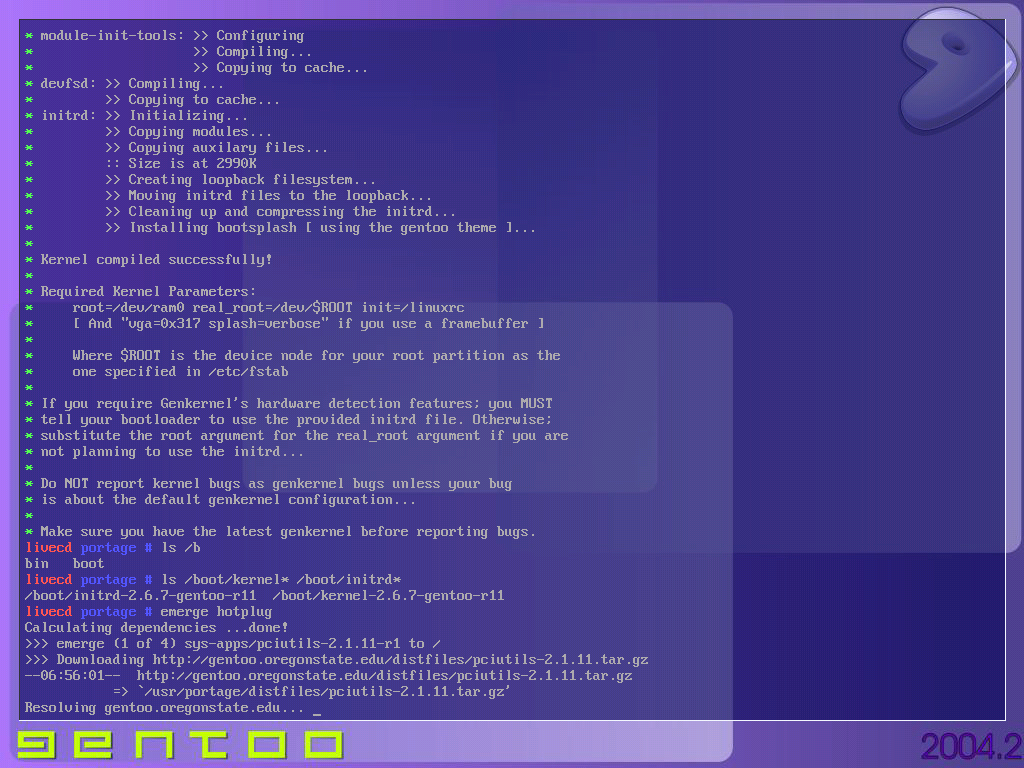Click the ">>> Downloading" pciutils line
1024x768 pixels.
click(336, 660)
